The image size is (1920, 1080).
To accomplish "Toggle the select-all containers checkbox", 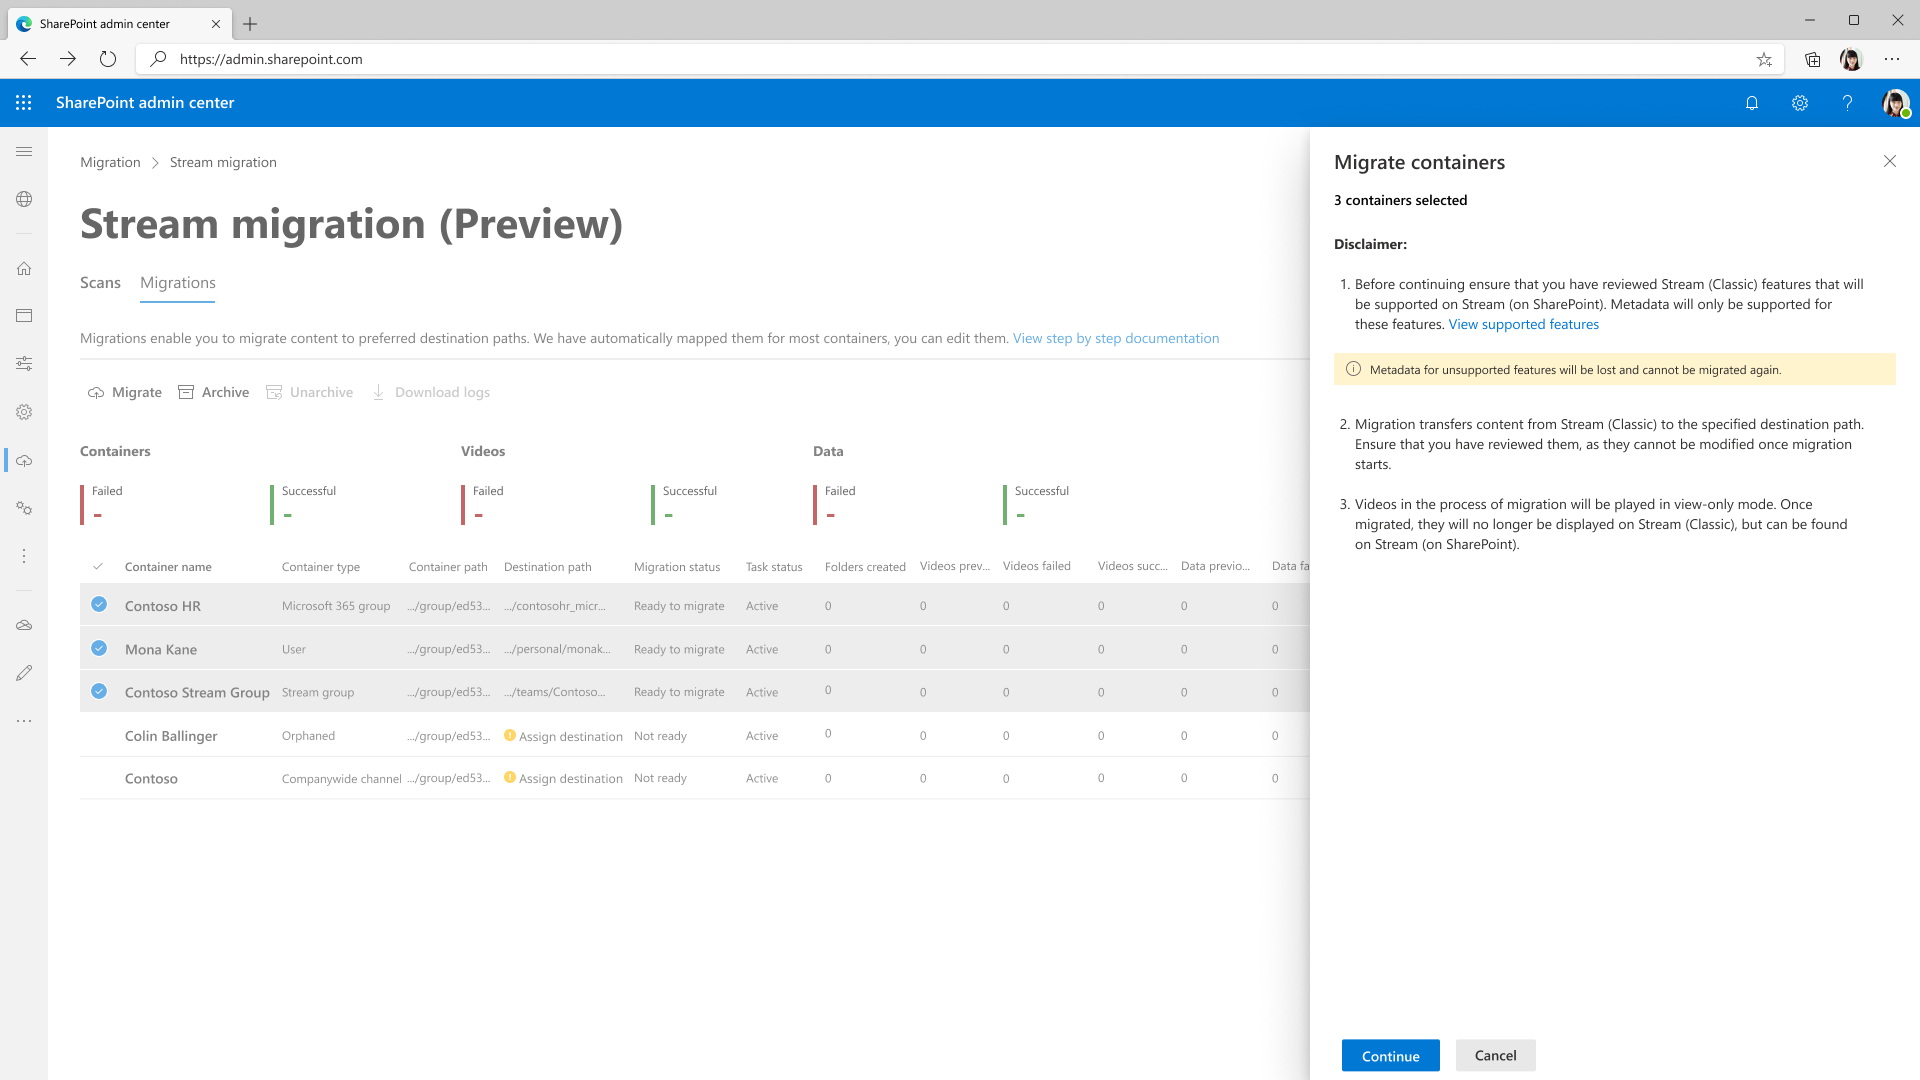I will click(x=99, y=564).
